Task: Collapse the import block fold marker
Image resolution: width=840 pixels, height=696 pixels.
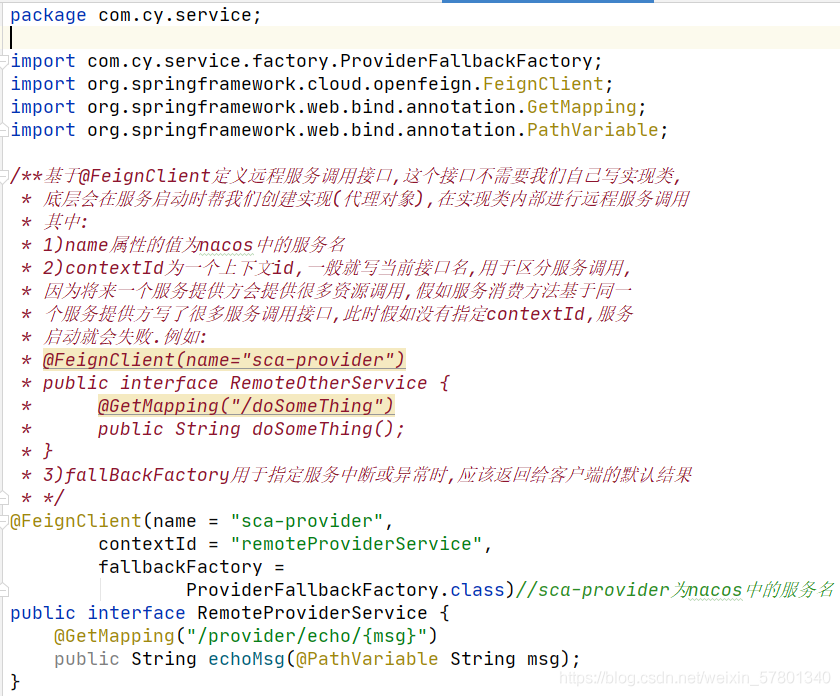Action: point(6,61)
